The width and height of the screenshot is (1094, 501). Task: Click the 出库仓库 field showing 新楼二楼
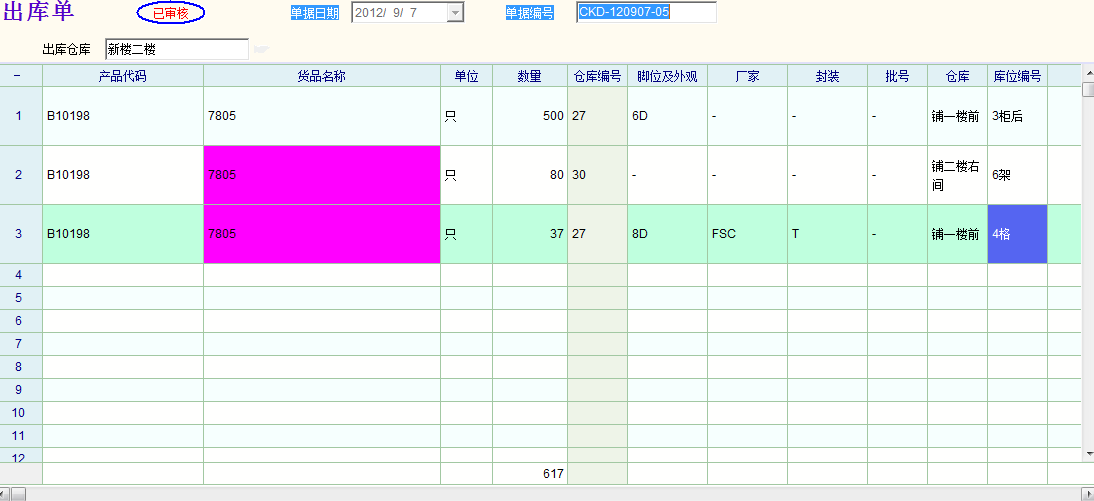pyautogui.click(x=176, y=49)
